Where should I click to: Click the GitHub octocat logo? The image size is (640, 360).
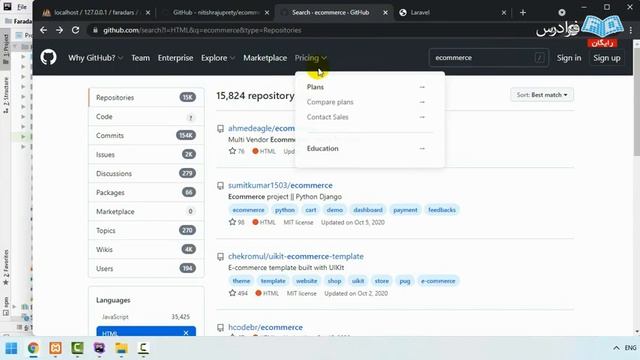[49, 58]
